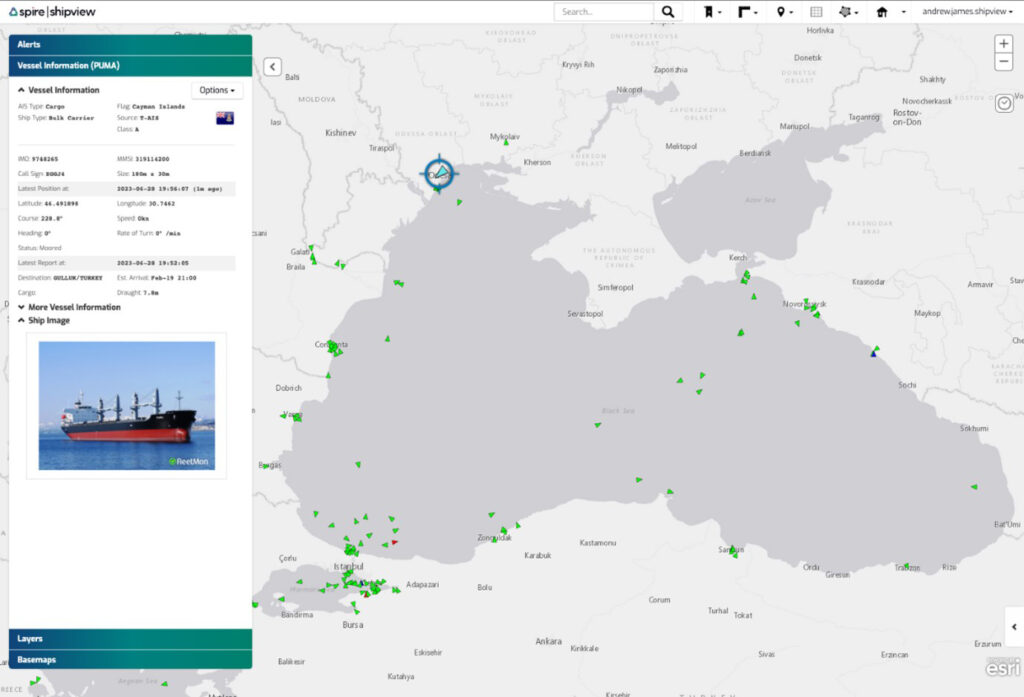Open the Alerts section

(128, 44)
